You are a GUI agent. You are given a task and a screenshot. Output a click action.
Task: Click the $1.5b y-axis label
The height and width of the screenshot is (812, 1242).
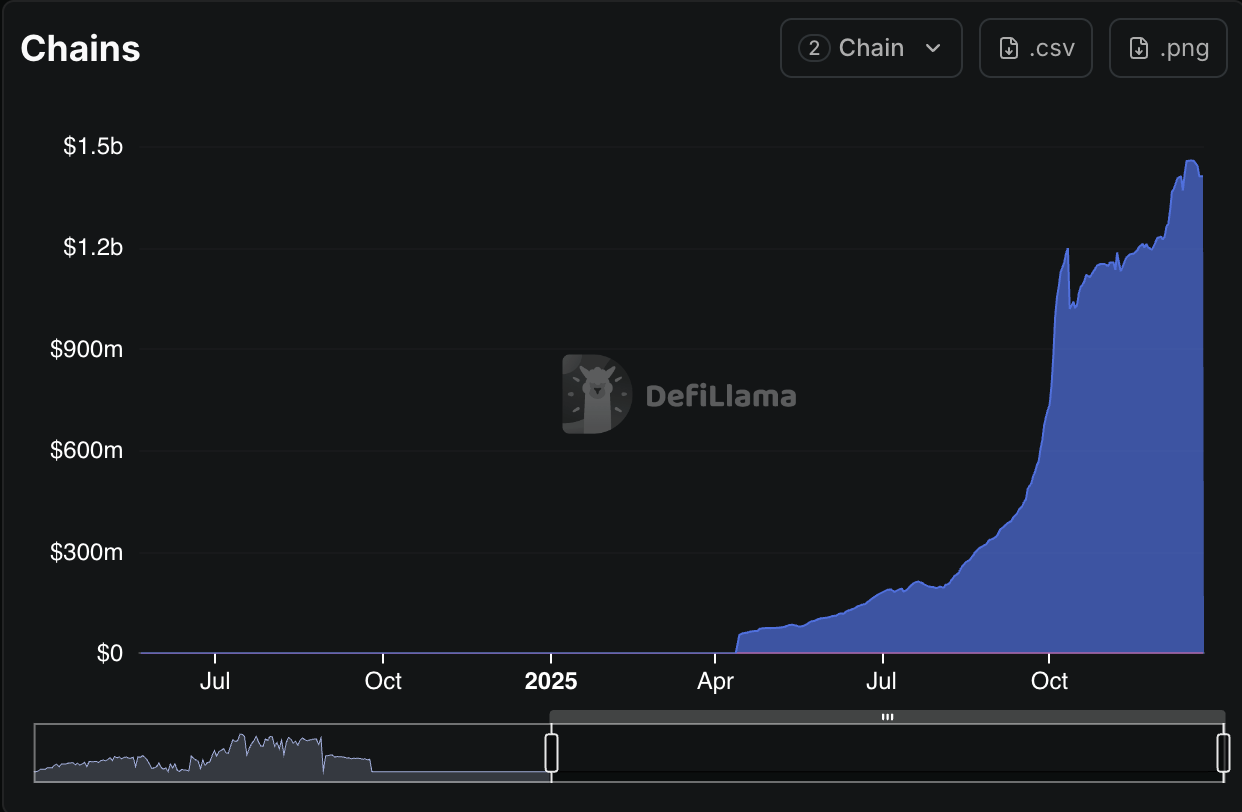(93, 147)
